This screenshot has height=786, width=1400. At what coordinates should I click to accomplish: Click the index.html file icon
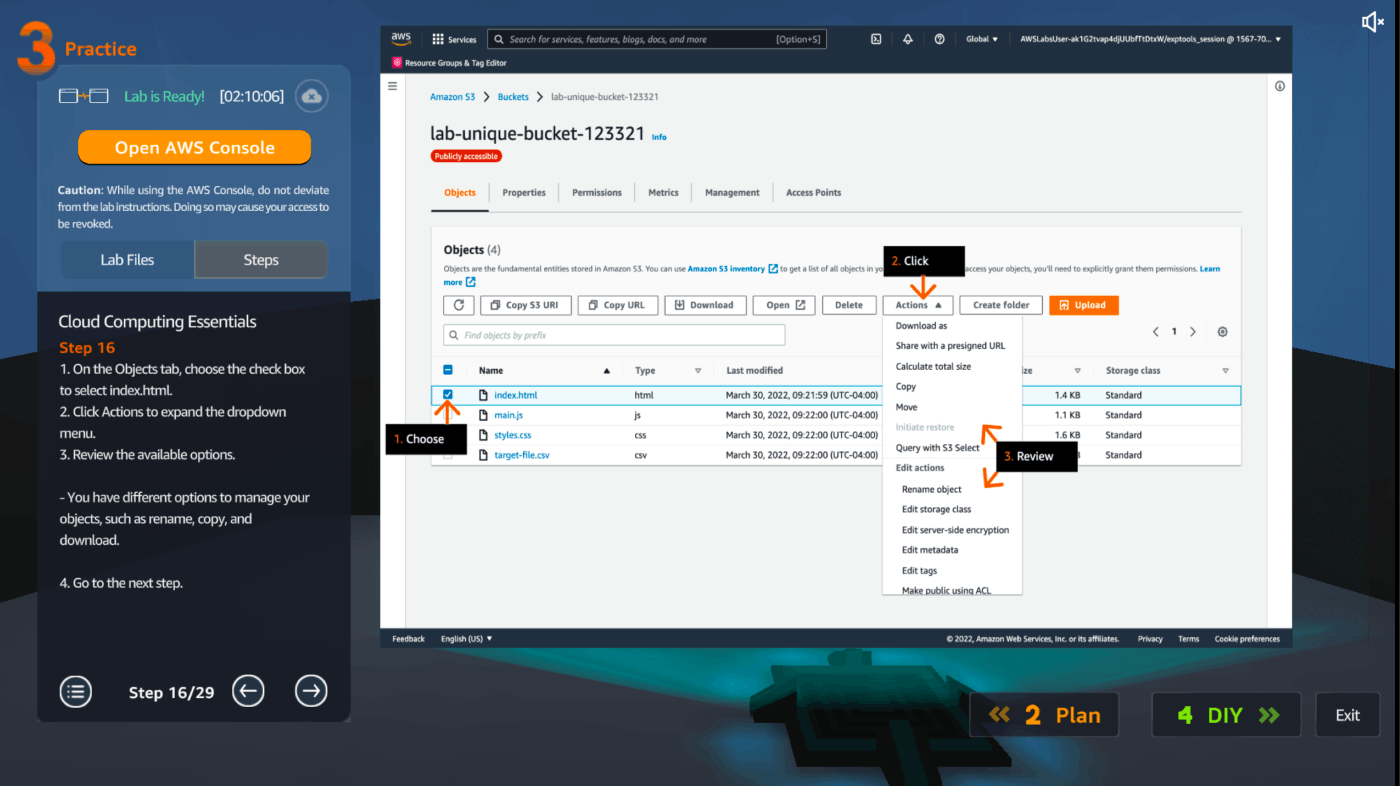[x=484, y=395]
